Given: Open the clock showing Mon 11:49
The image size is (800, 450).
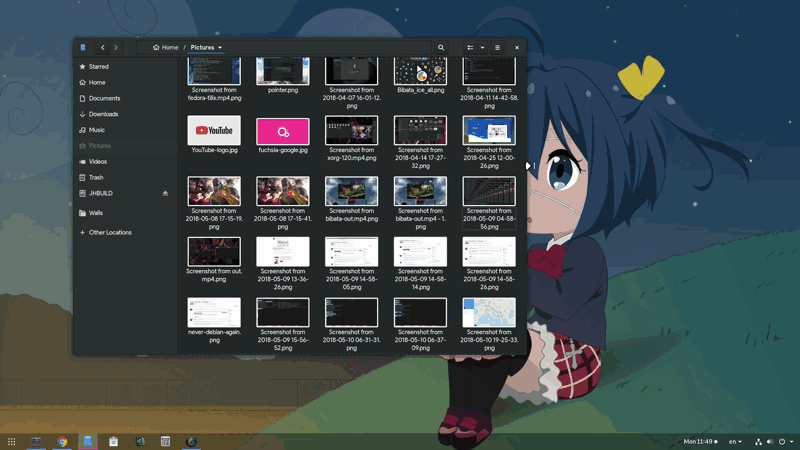Looking at the screenshot, I should pos(699,441).
